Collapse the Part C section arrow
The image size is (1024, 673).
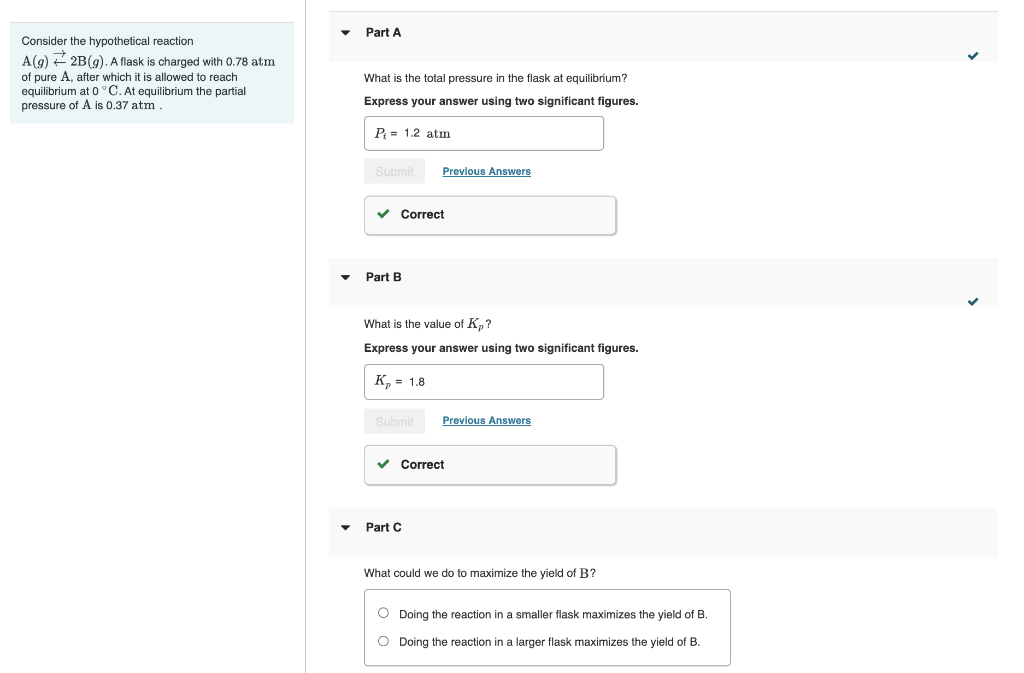coord(346,527)
